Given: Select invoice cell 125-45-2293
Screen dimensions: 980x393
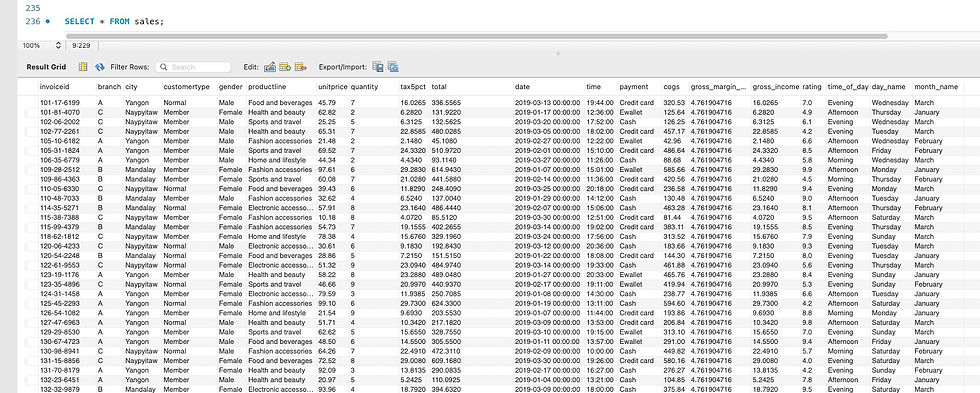Looking at the screenshot, I should point(60,304).
